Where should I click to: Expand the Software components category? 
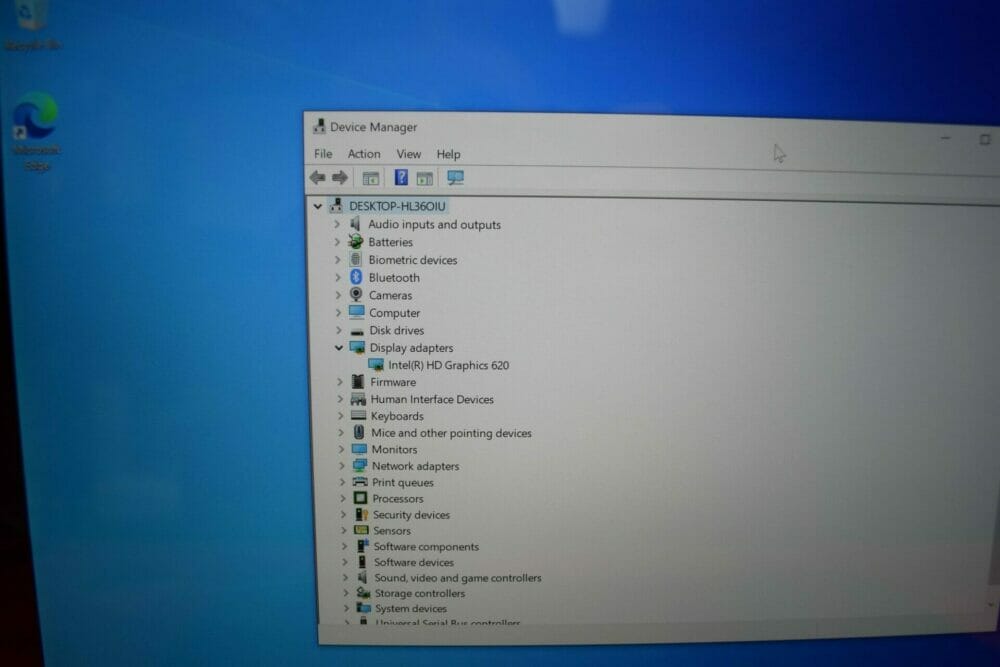click(344, 546)
